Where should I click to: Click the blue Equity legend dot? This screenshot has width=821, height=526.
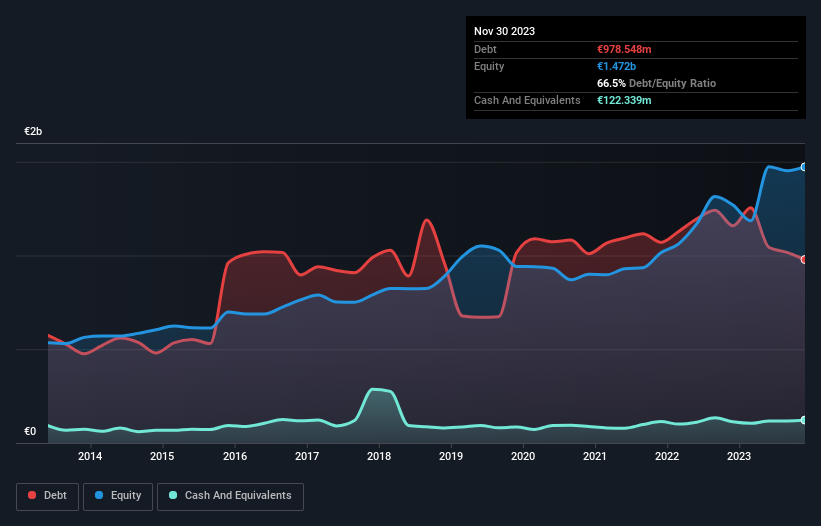point(99,495)
